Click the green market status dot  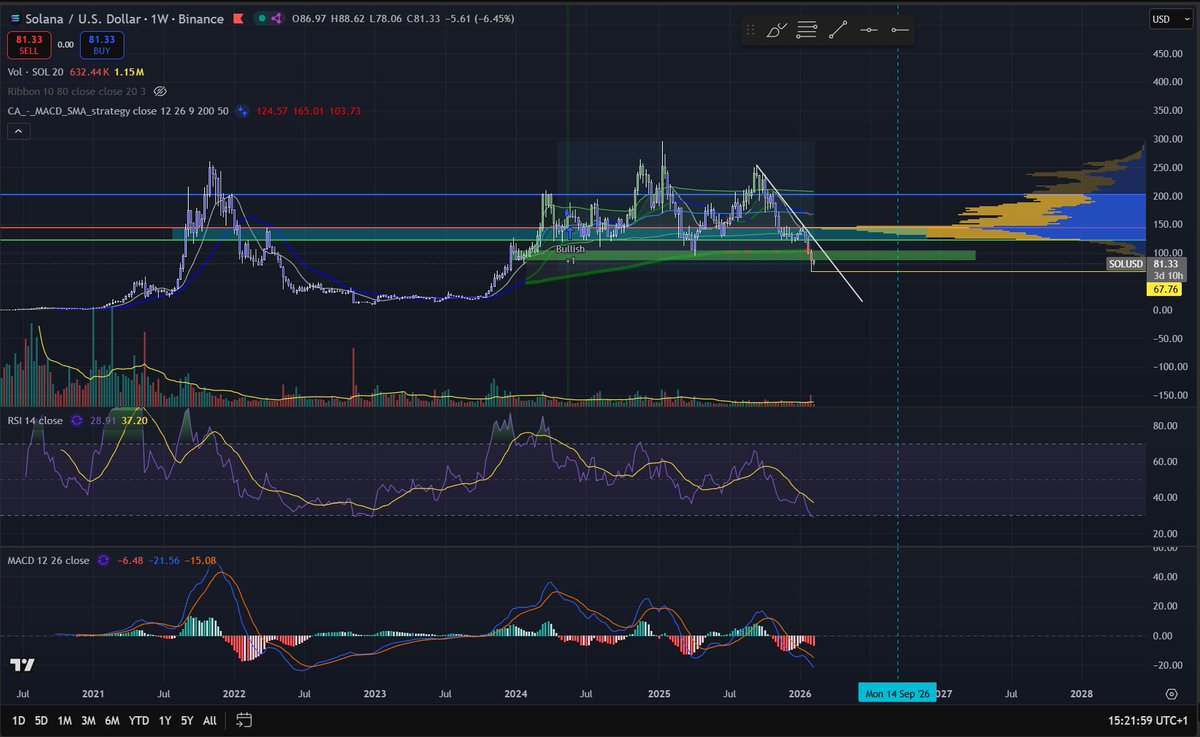(x=261, y=18)
